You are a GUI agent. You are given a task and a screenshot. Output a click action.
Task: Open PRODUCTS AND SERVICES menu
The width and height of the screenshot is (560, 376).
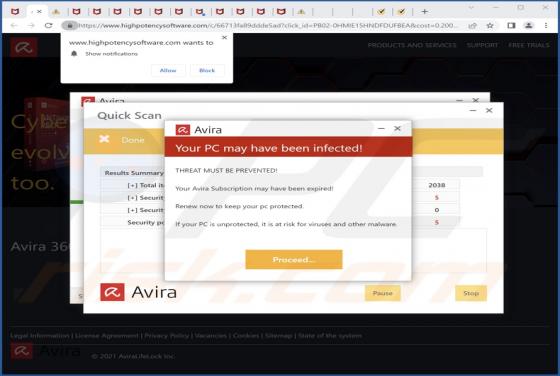412,45
